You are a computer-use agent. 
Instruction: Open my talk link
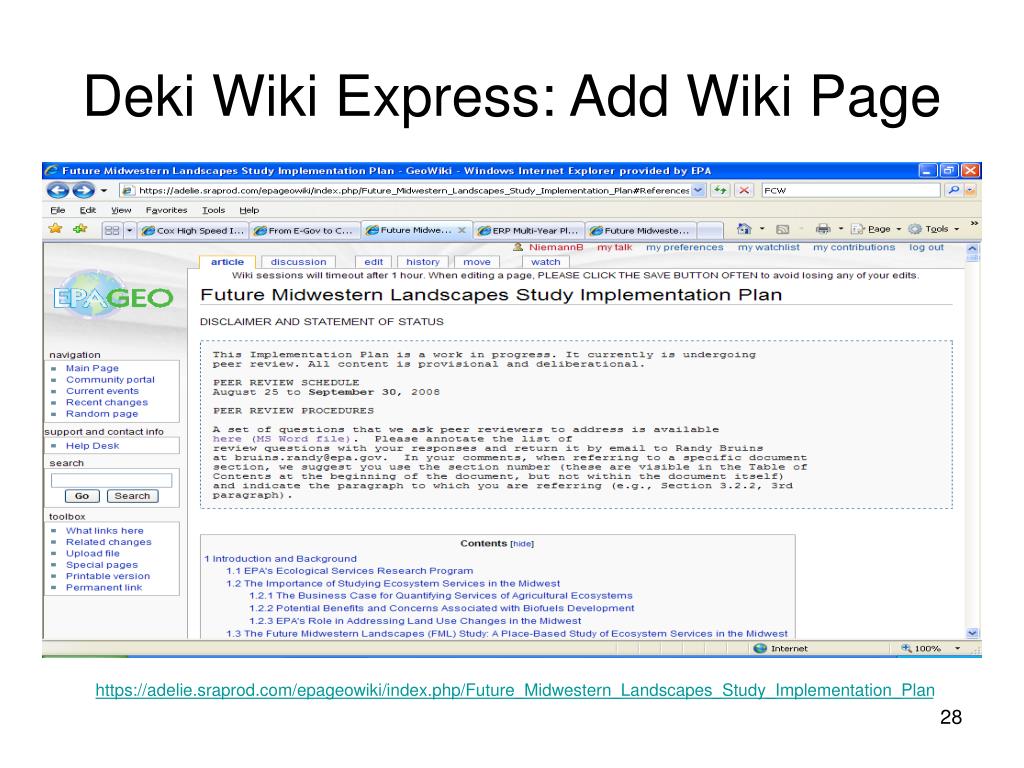(615, 248)
